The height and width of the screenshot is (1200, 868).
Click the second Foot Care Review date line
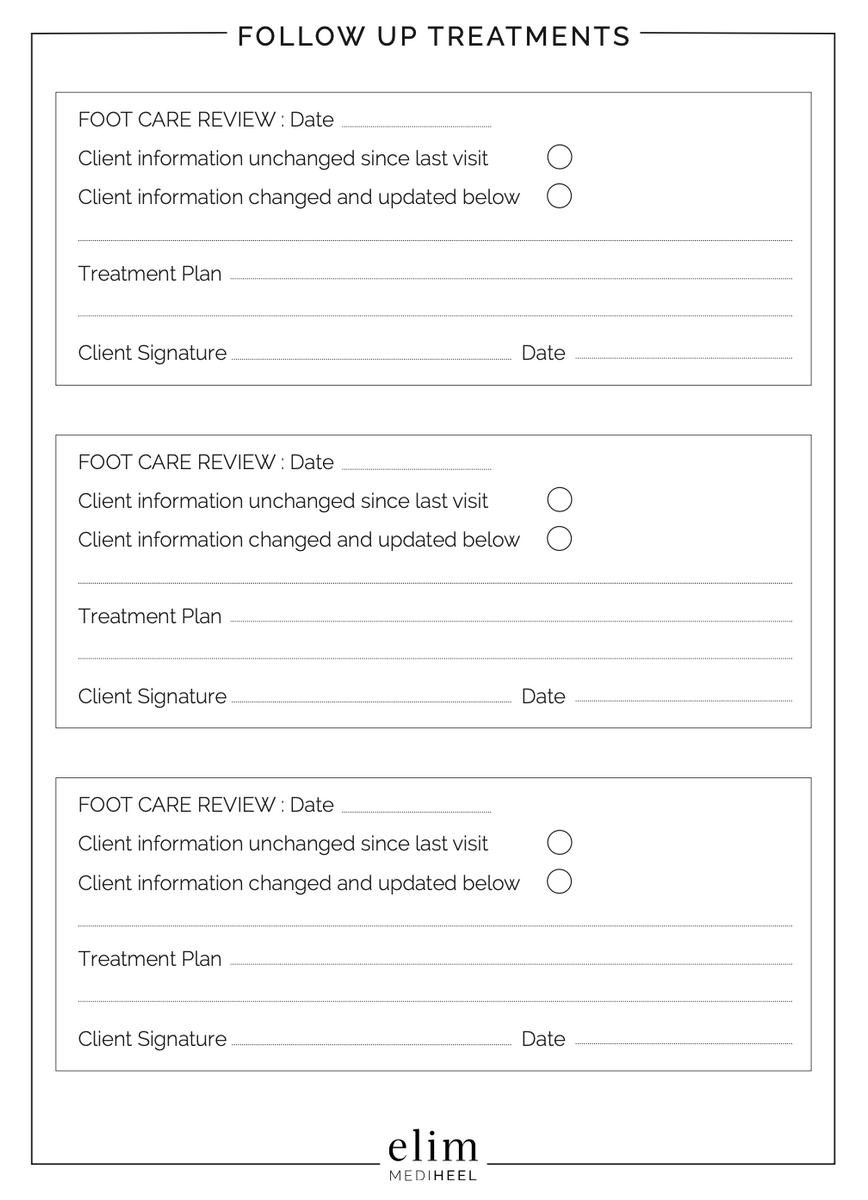click(416, 466)
